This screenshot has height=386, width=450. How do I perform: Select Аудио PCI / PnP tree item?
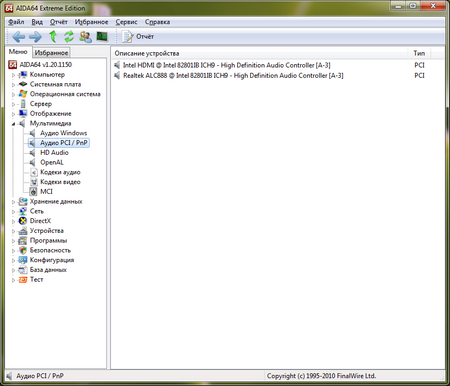[63, 143]
